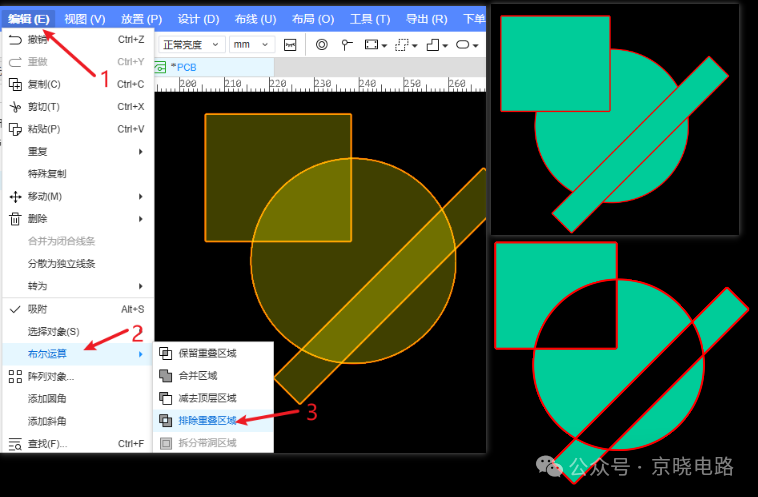Image resolution: width=758 pixels, height=497 pixels.
Task: Choose 添加斜角 entry
Action: 78,421
